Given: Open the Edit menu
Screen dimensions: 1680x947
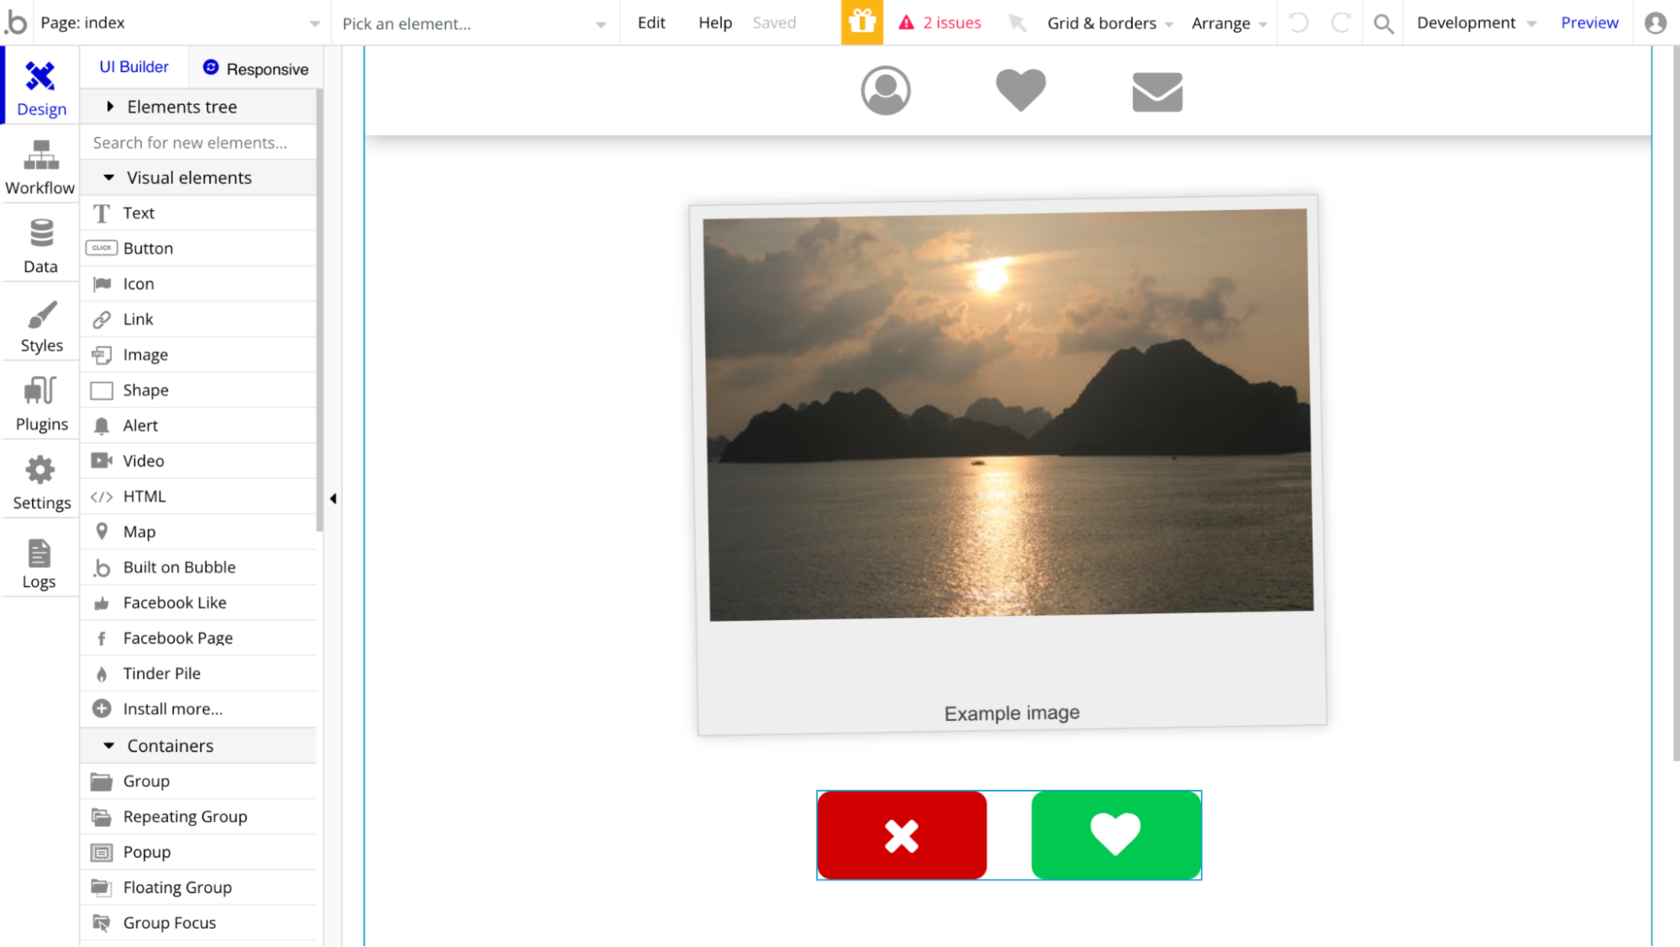Looking at the screenshot, I should tap(652, 23).
